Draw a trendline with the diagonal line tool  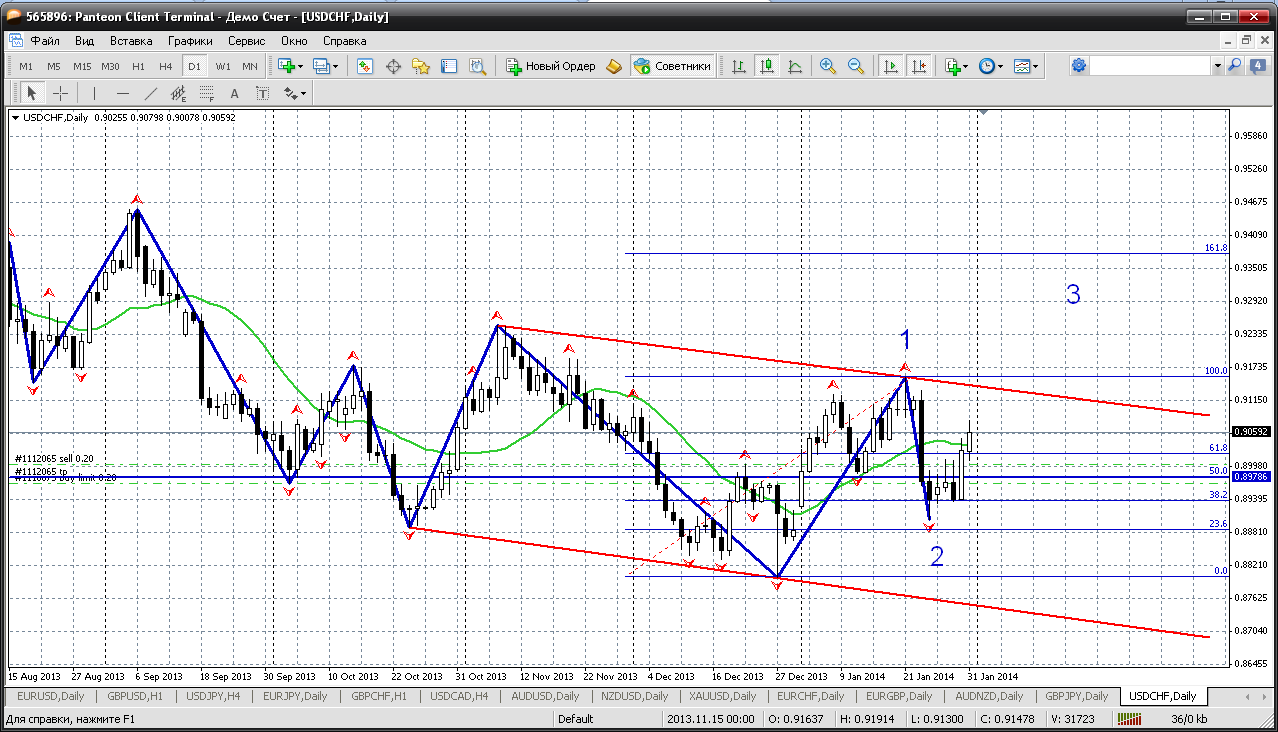(151, 93)
